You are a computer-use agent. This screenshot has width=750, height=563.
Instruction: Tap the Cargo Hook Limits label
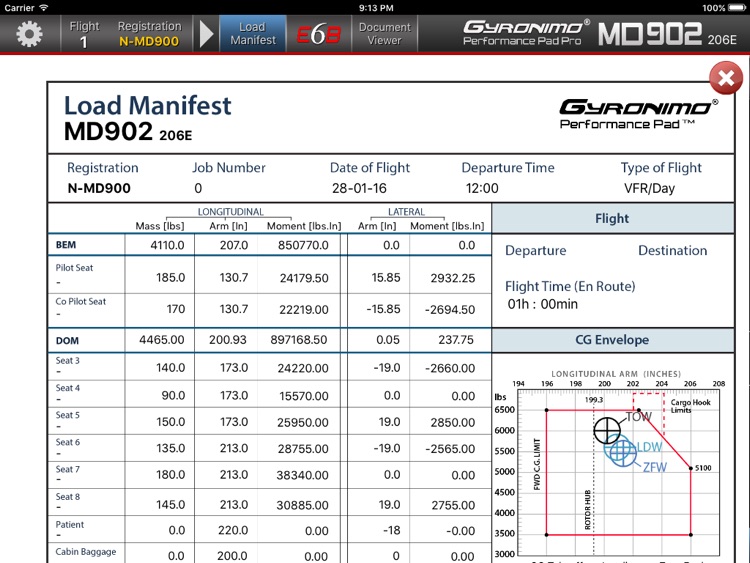pyautogui.click(x=690, y=406)
